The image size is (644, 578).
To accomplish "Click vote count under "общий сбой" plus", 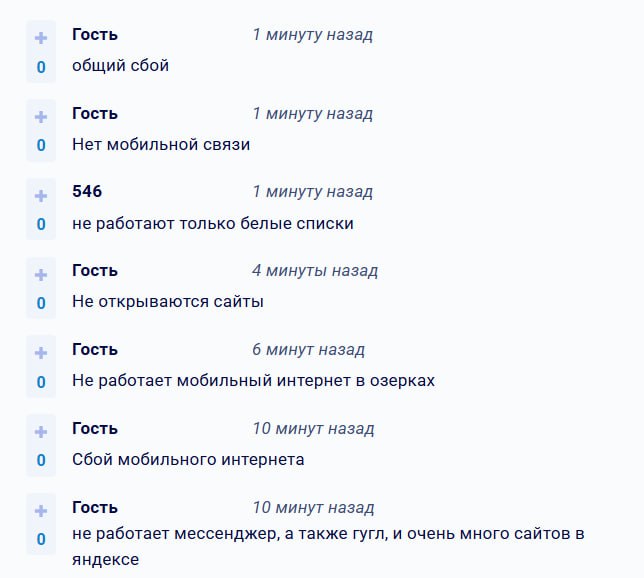I will tap(41, 67).
